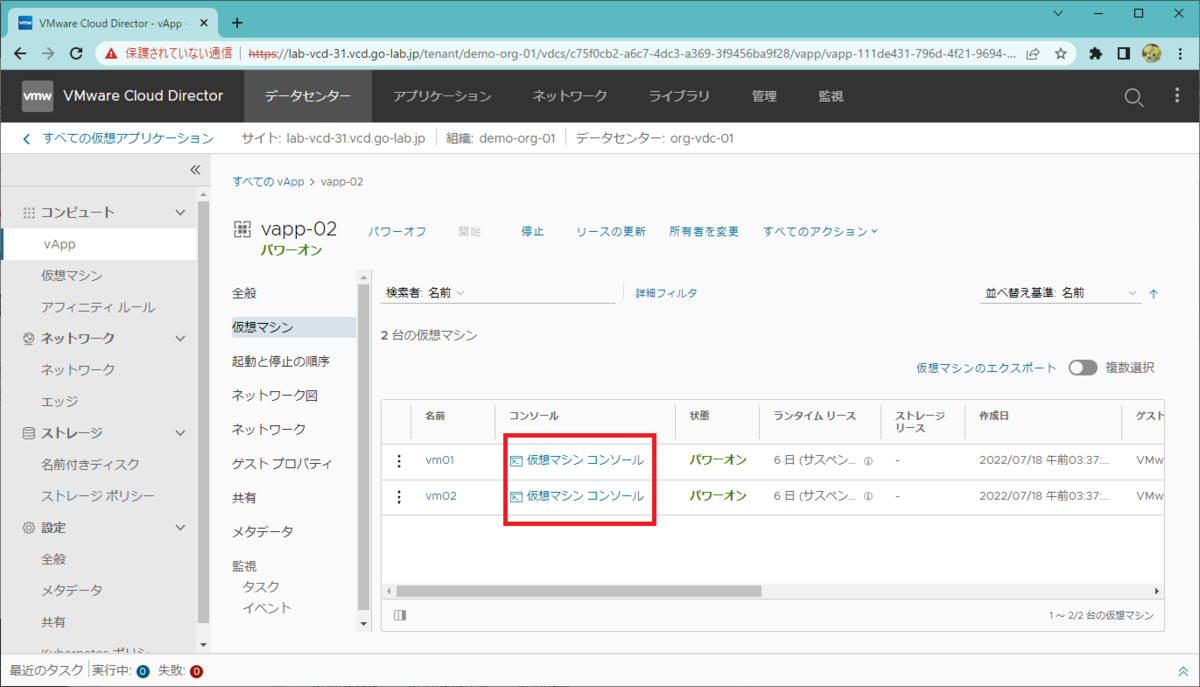The height and width of the screenshot is (687, 1200).
Task: Open ネットワーク図 detail section
Action: pyautogui.click(x=275, y=395)
